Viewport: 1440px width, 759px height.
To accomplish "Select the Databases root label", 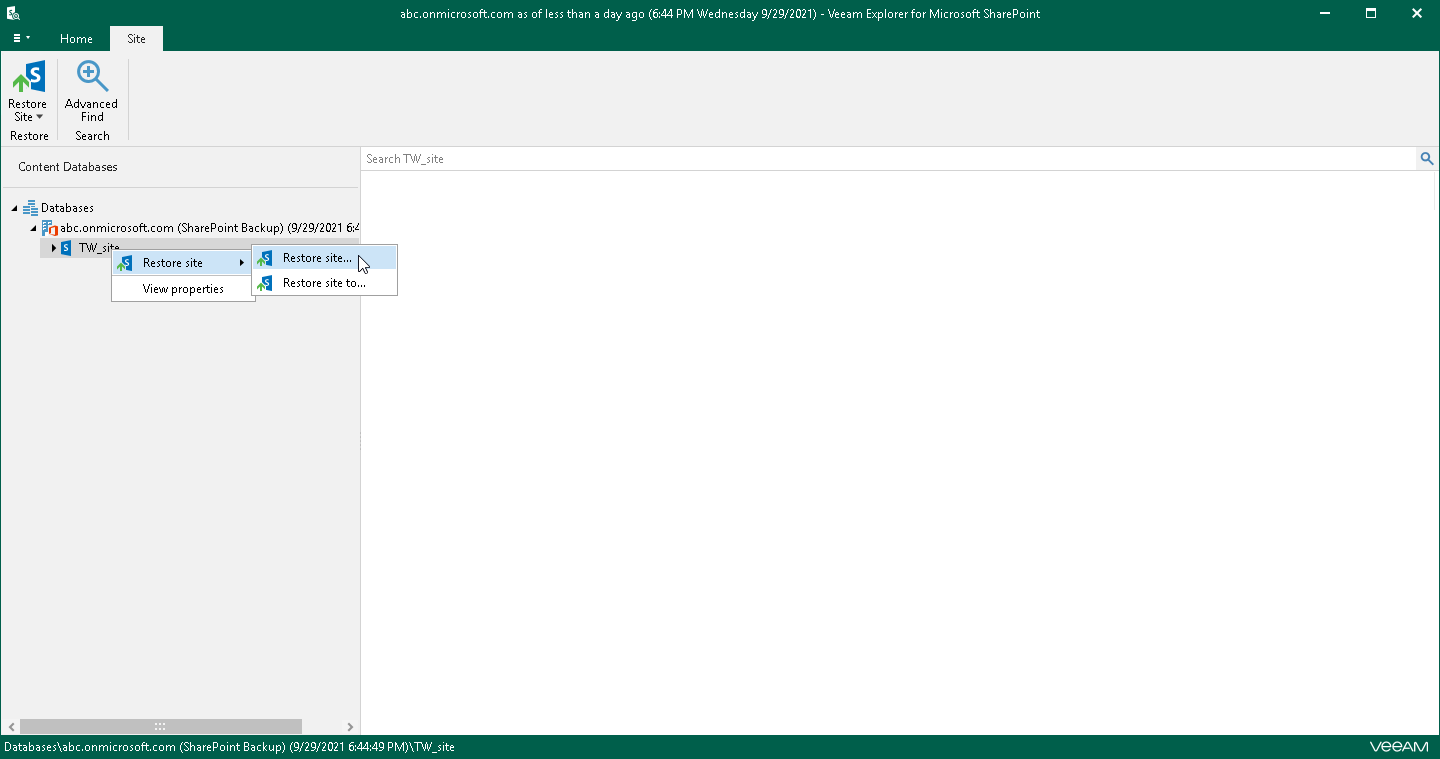I will [x=67, y=208].
